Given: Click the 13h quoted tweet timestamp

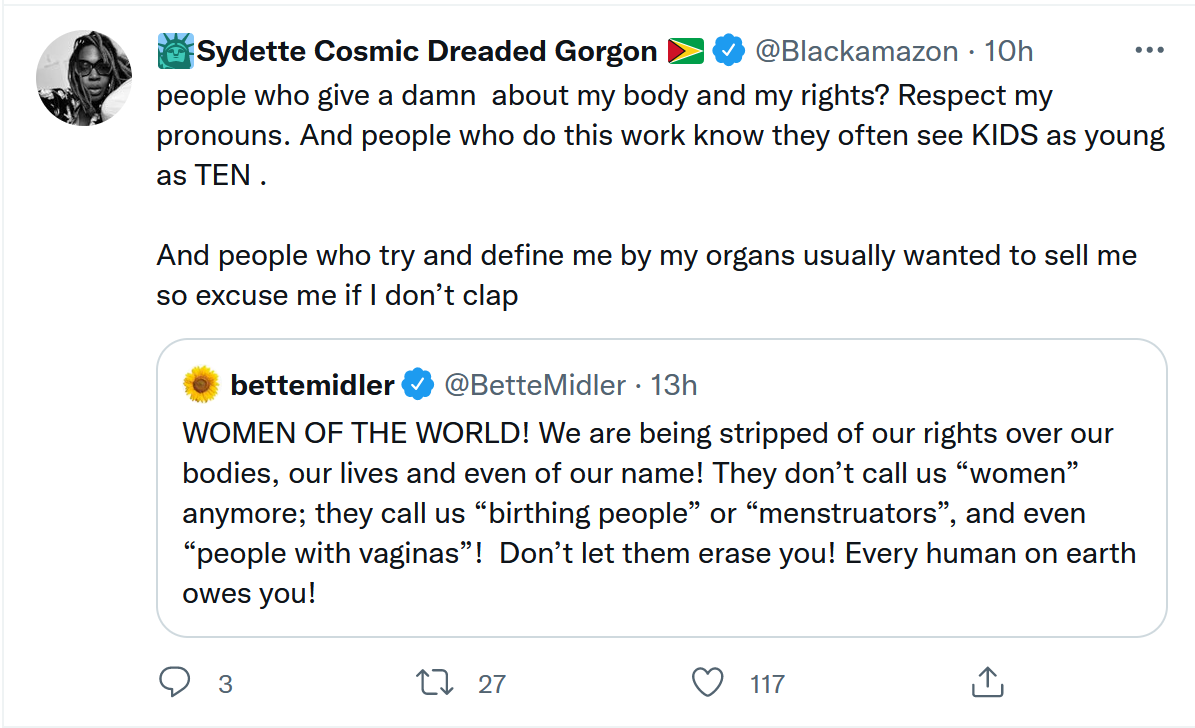Looking at the screenshot, I should pyautogui.click(x=674, y=384).
